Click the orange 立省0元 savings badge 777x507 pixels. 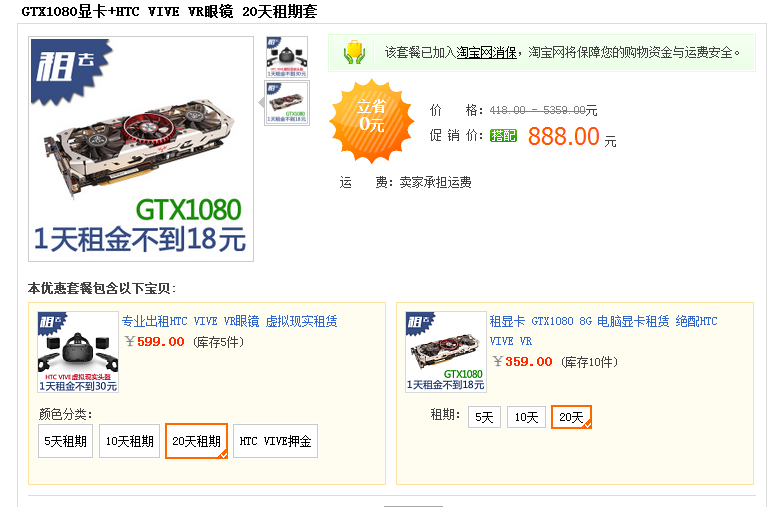[371, 120]
